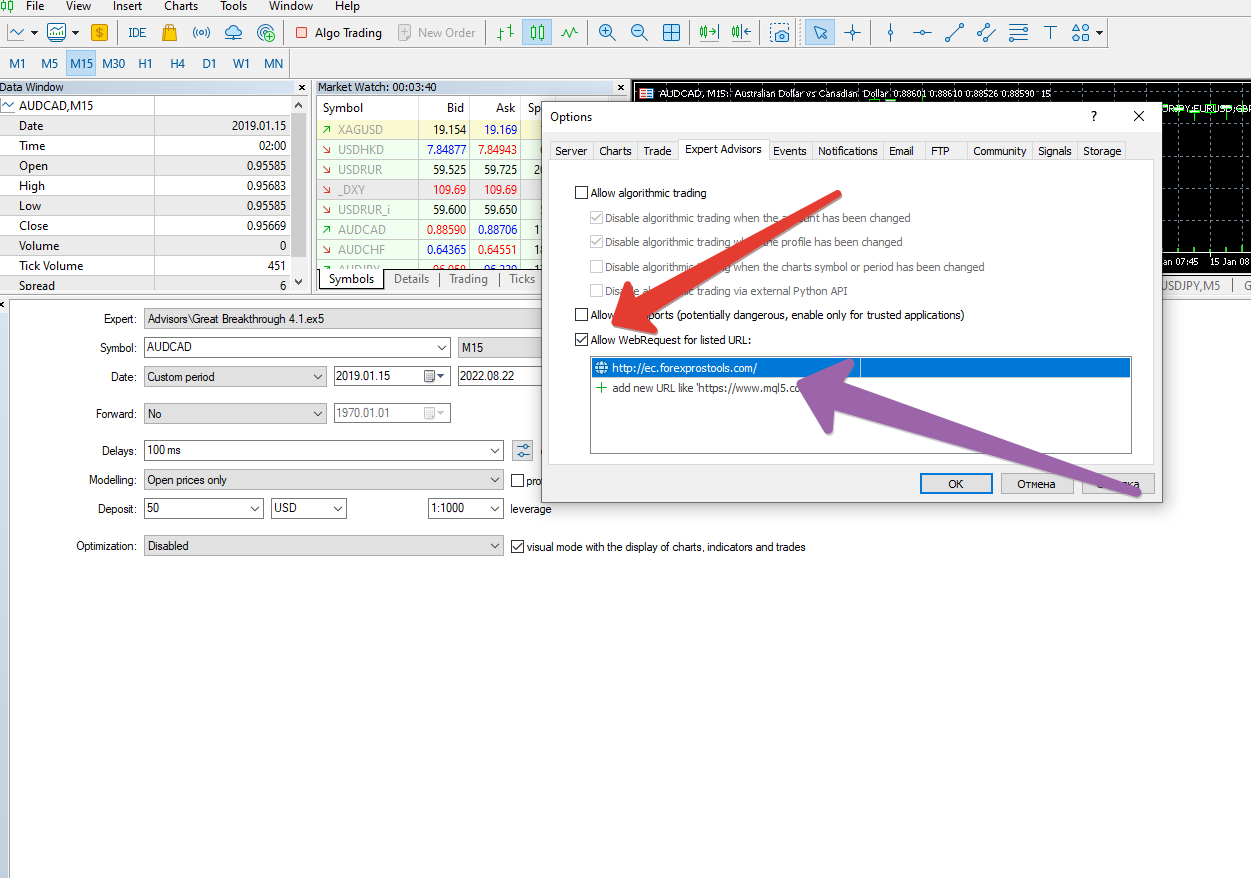Draw a vertical line on chart
The width and height of the screenshot is (1251, 878).
pyautogui.click(x=890, y=32)
